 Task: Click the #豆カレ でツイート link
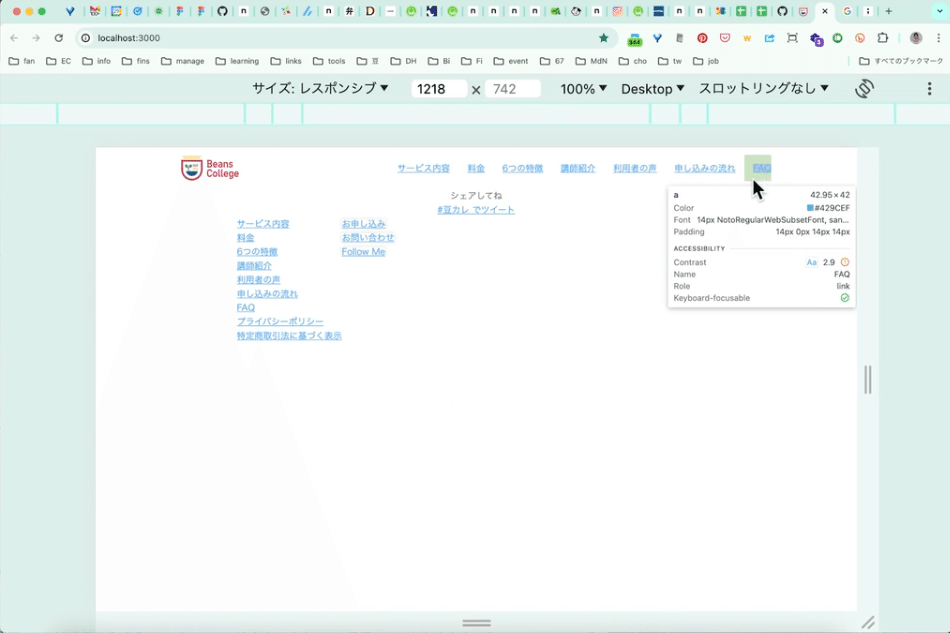point(476,210)
